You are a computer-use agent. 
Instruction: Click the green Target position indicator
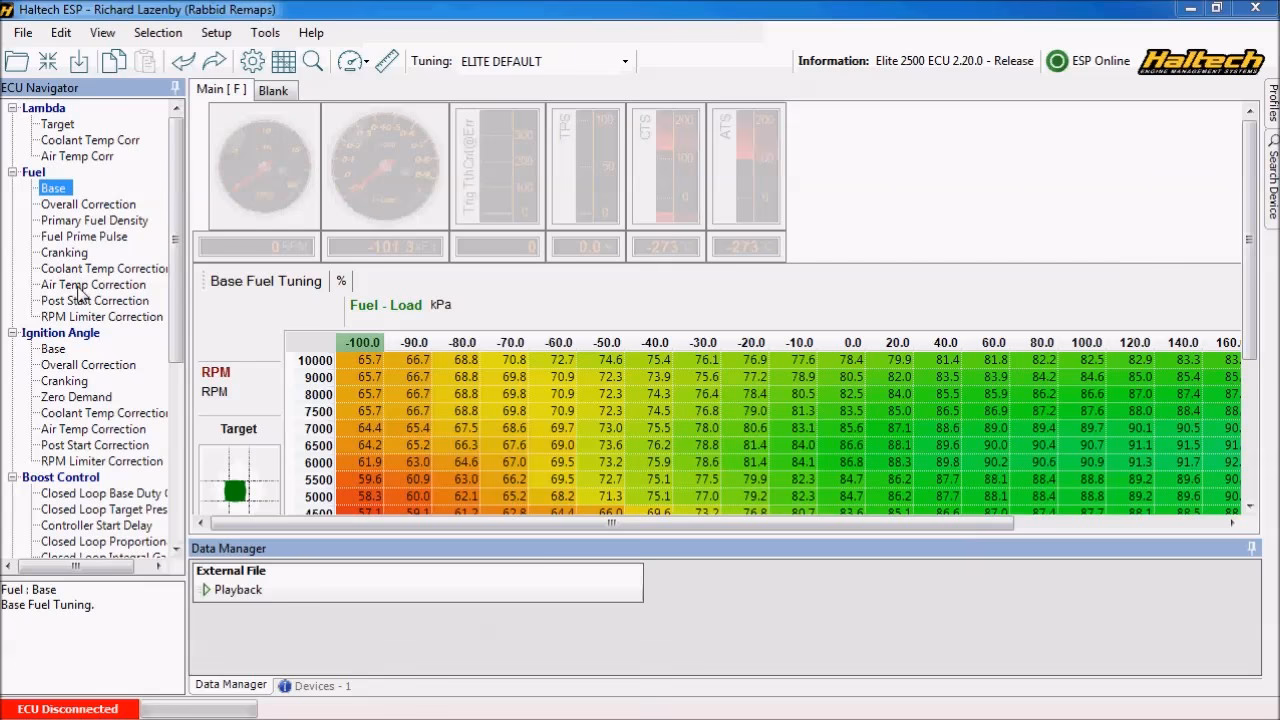pyautogui.click(x=235, y=490)
